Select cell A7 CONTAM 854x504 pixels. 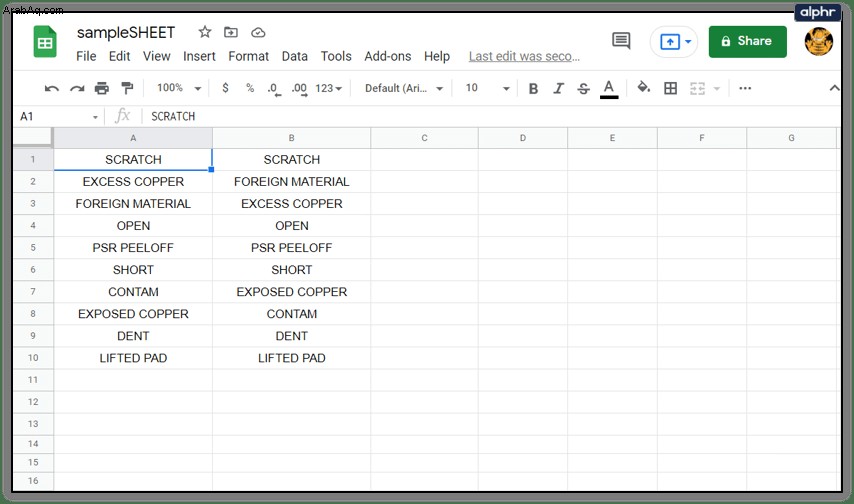point(133,292)
